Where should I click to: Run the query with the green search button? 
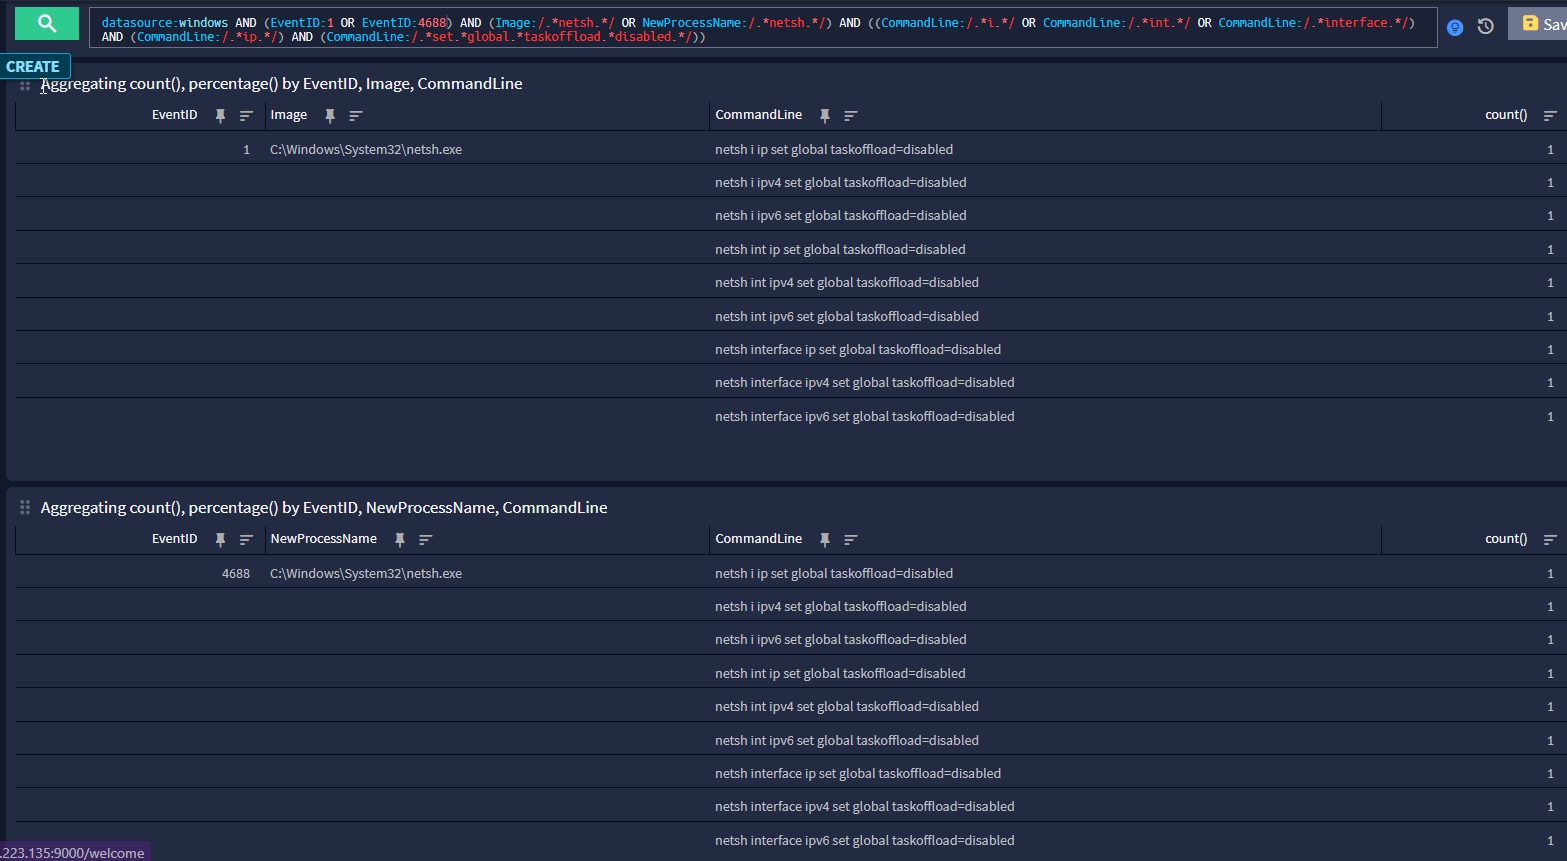pos(46,24)
